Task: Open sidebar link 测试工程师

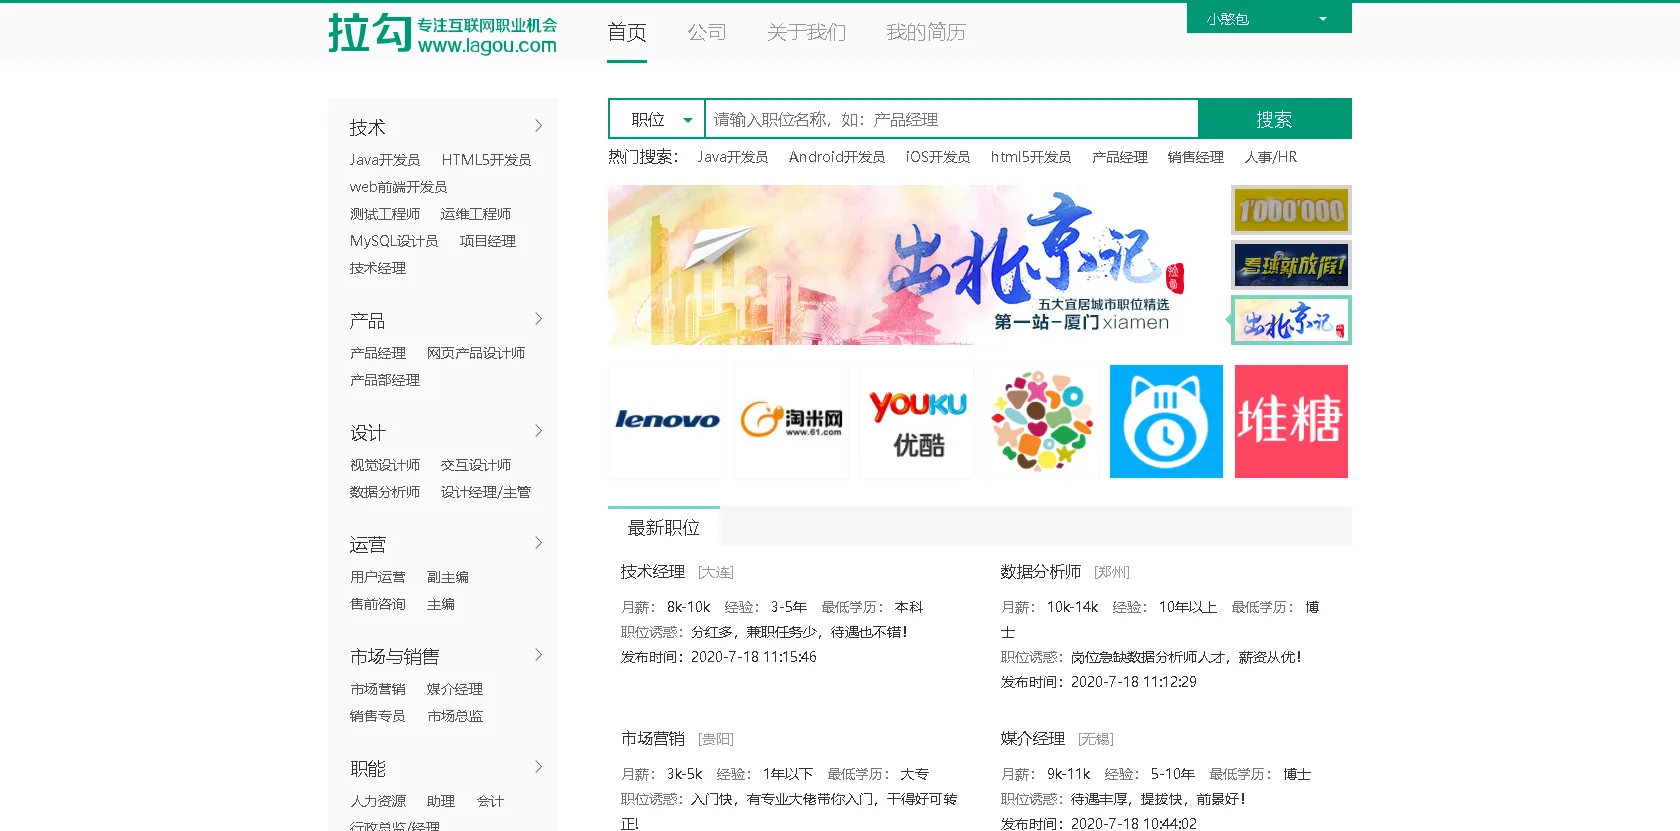Action: (x=385, y=214)
